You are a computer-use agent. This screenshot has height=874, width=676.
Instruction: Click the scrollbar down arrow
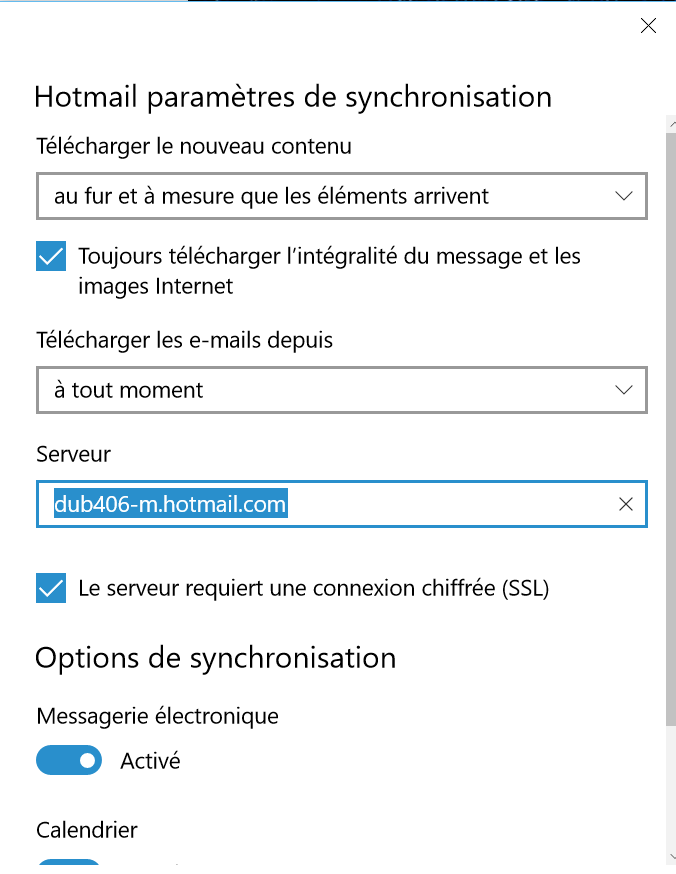[x=672, y=857]
